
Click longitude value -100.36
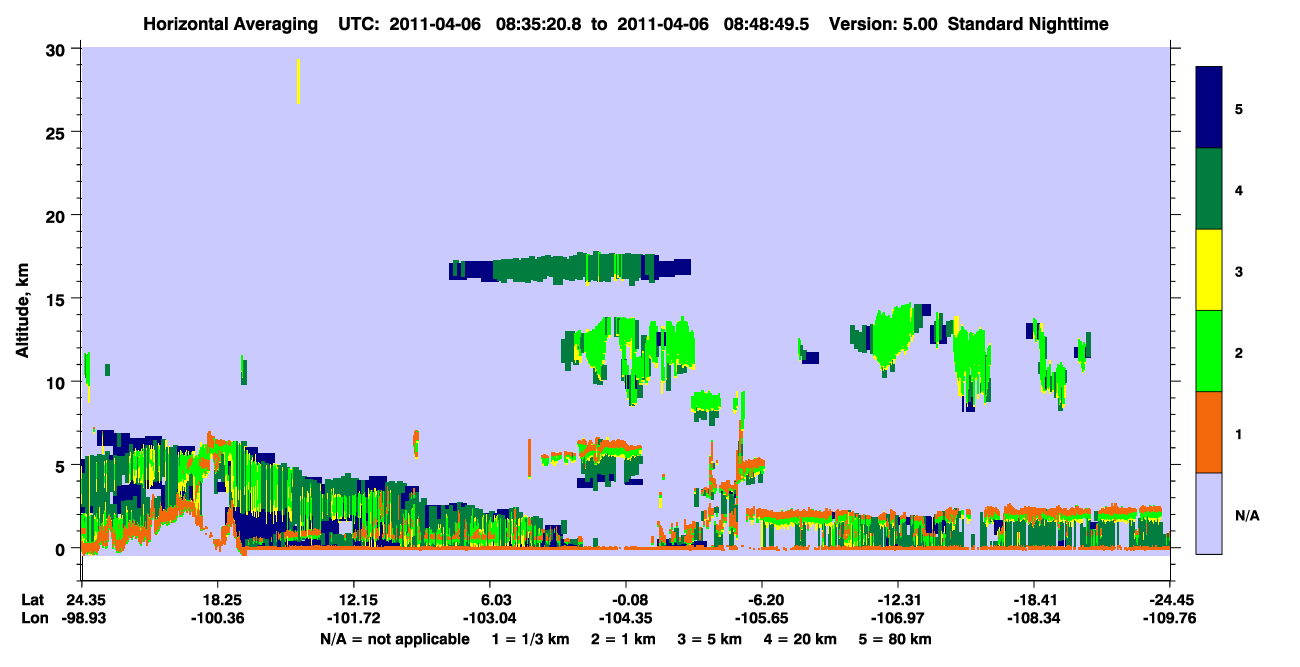pyautogui.click(x=218, y=619)
